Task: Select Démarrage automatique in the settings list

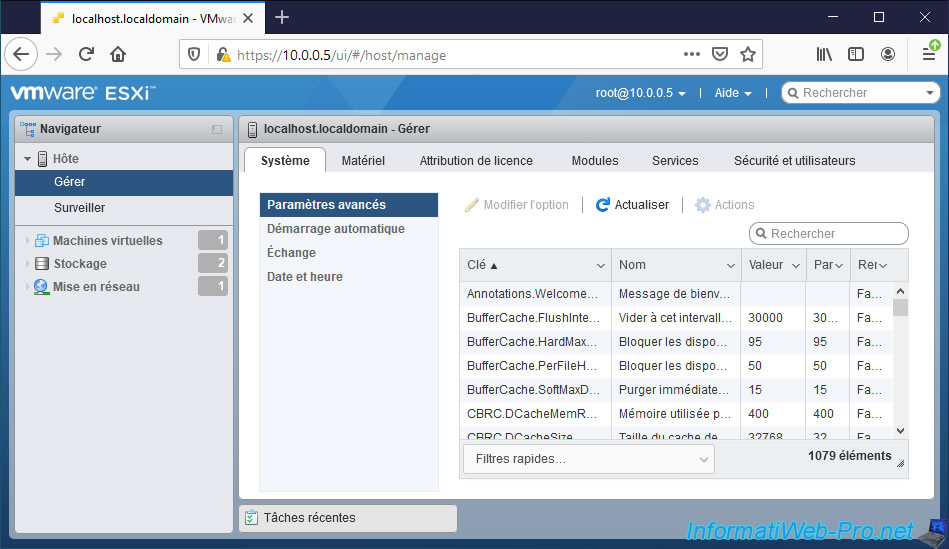Action: pos(336,229)
